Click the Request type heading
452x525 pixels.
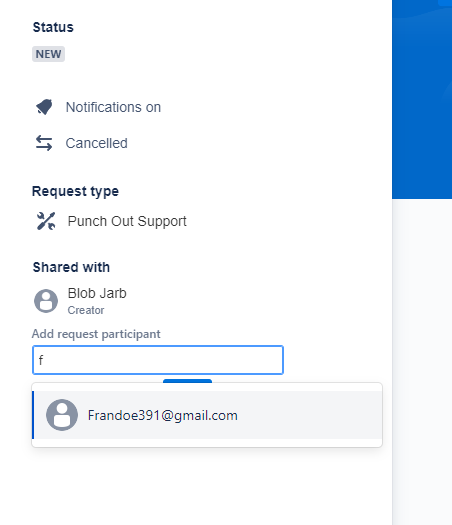tap(75, 191)
